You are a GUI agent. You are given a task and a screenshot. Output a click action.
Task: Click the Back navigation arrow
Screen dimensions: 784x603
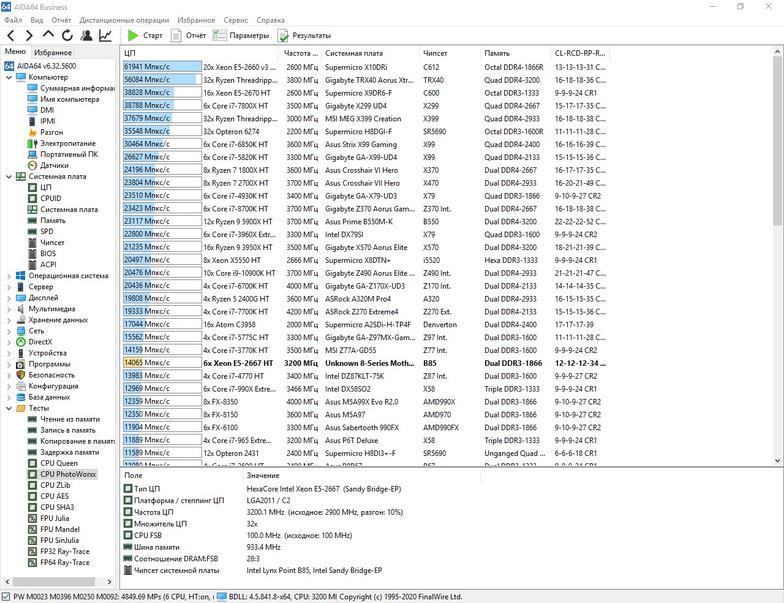(11, 36)
